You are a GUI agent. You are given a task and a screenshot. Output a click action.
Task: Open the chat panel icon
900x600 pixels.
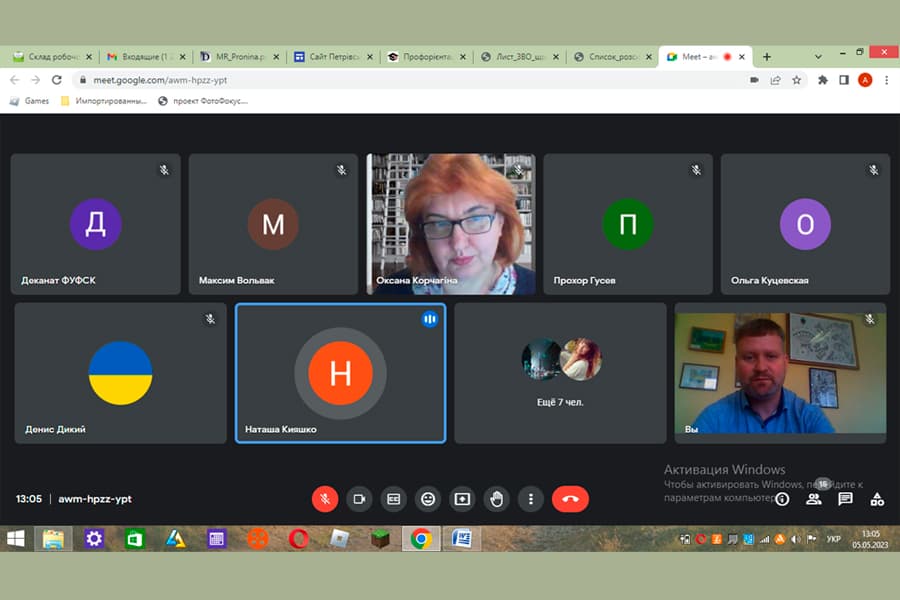[x=845, y=498]
